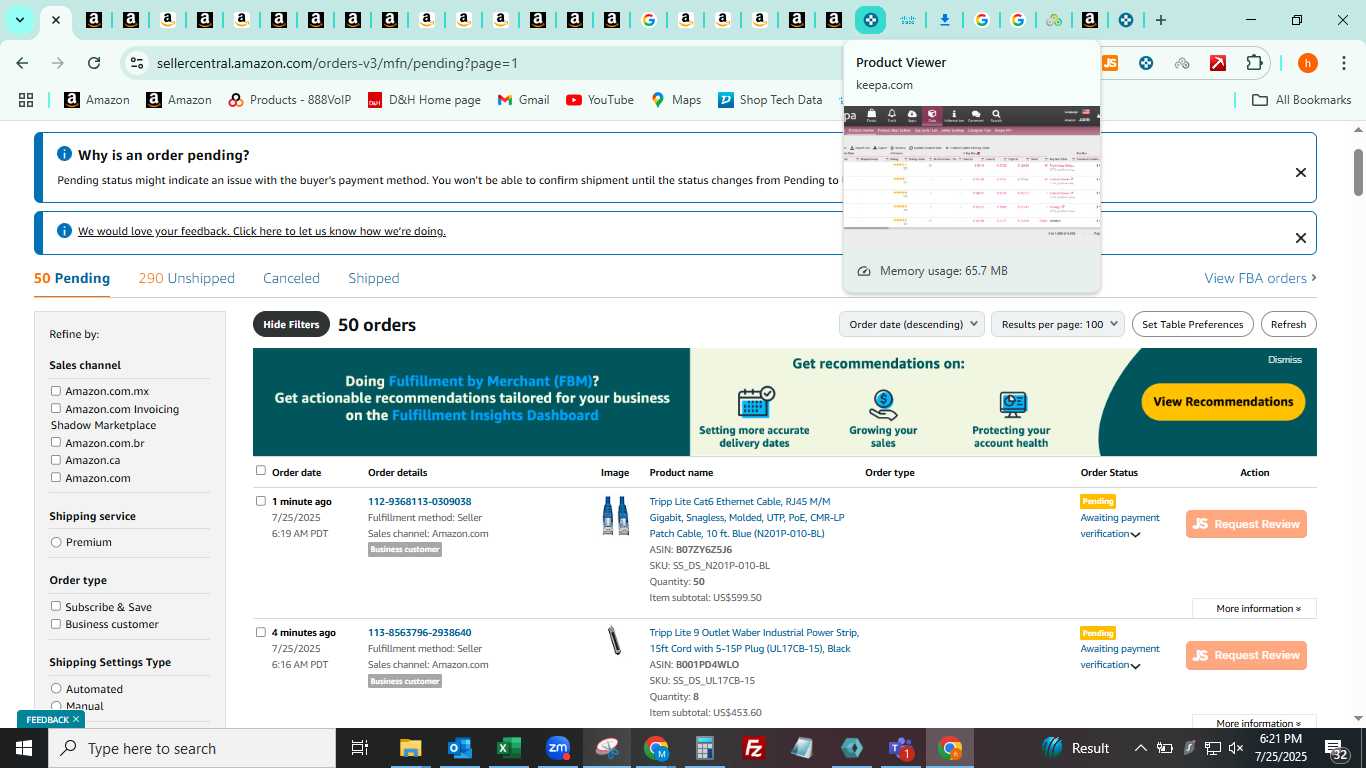Switch to the Canceled orders tab
The width and height of the screenshot is (1366, 768).
coord(291,278)
